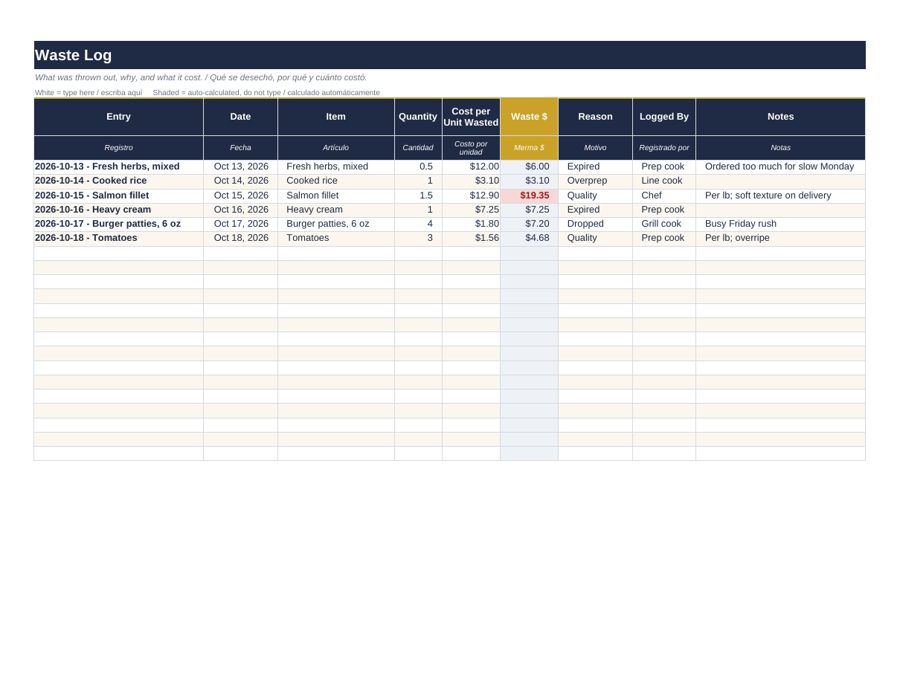The height and width of the screenshot is (695, 900).
Task: Select the 'Fecha' subheader cell
Action: [240, 147]
